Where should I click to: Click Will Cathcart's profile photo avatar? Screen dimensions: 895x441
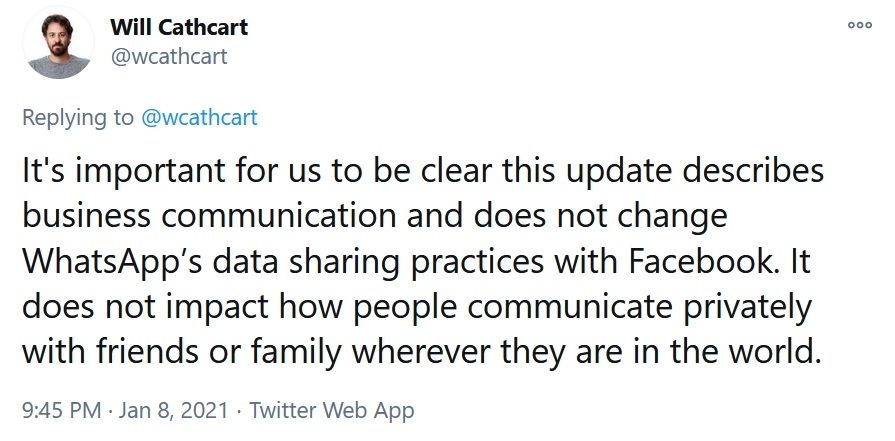58,43
